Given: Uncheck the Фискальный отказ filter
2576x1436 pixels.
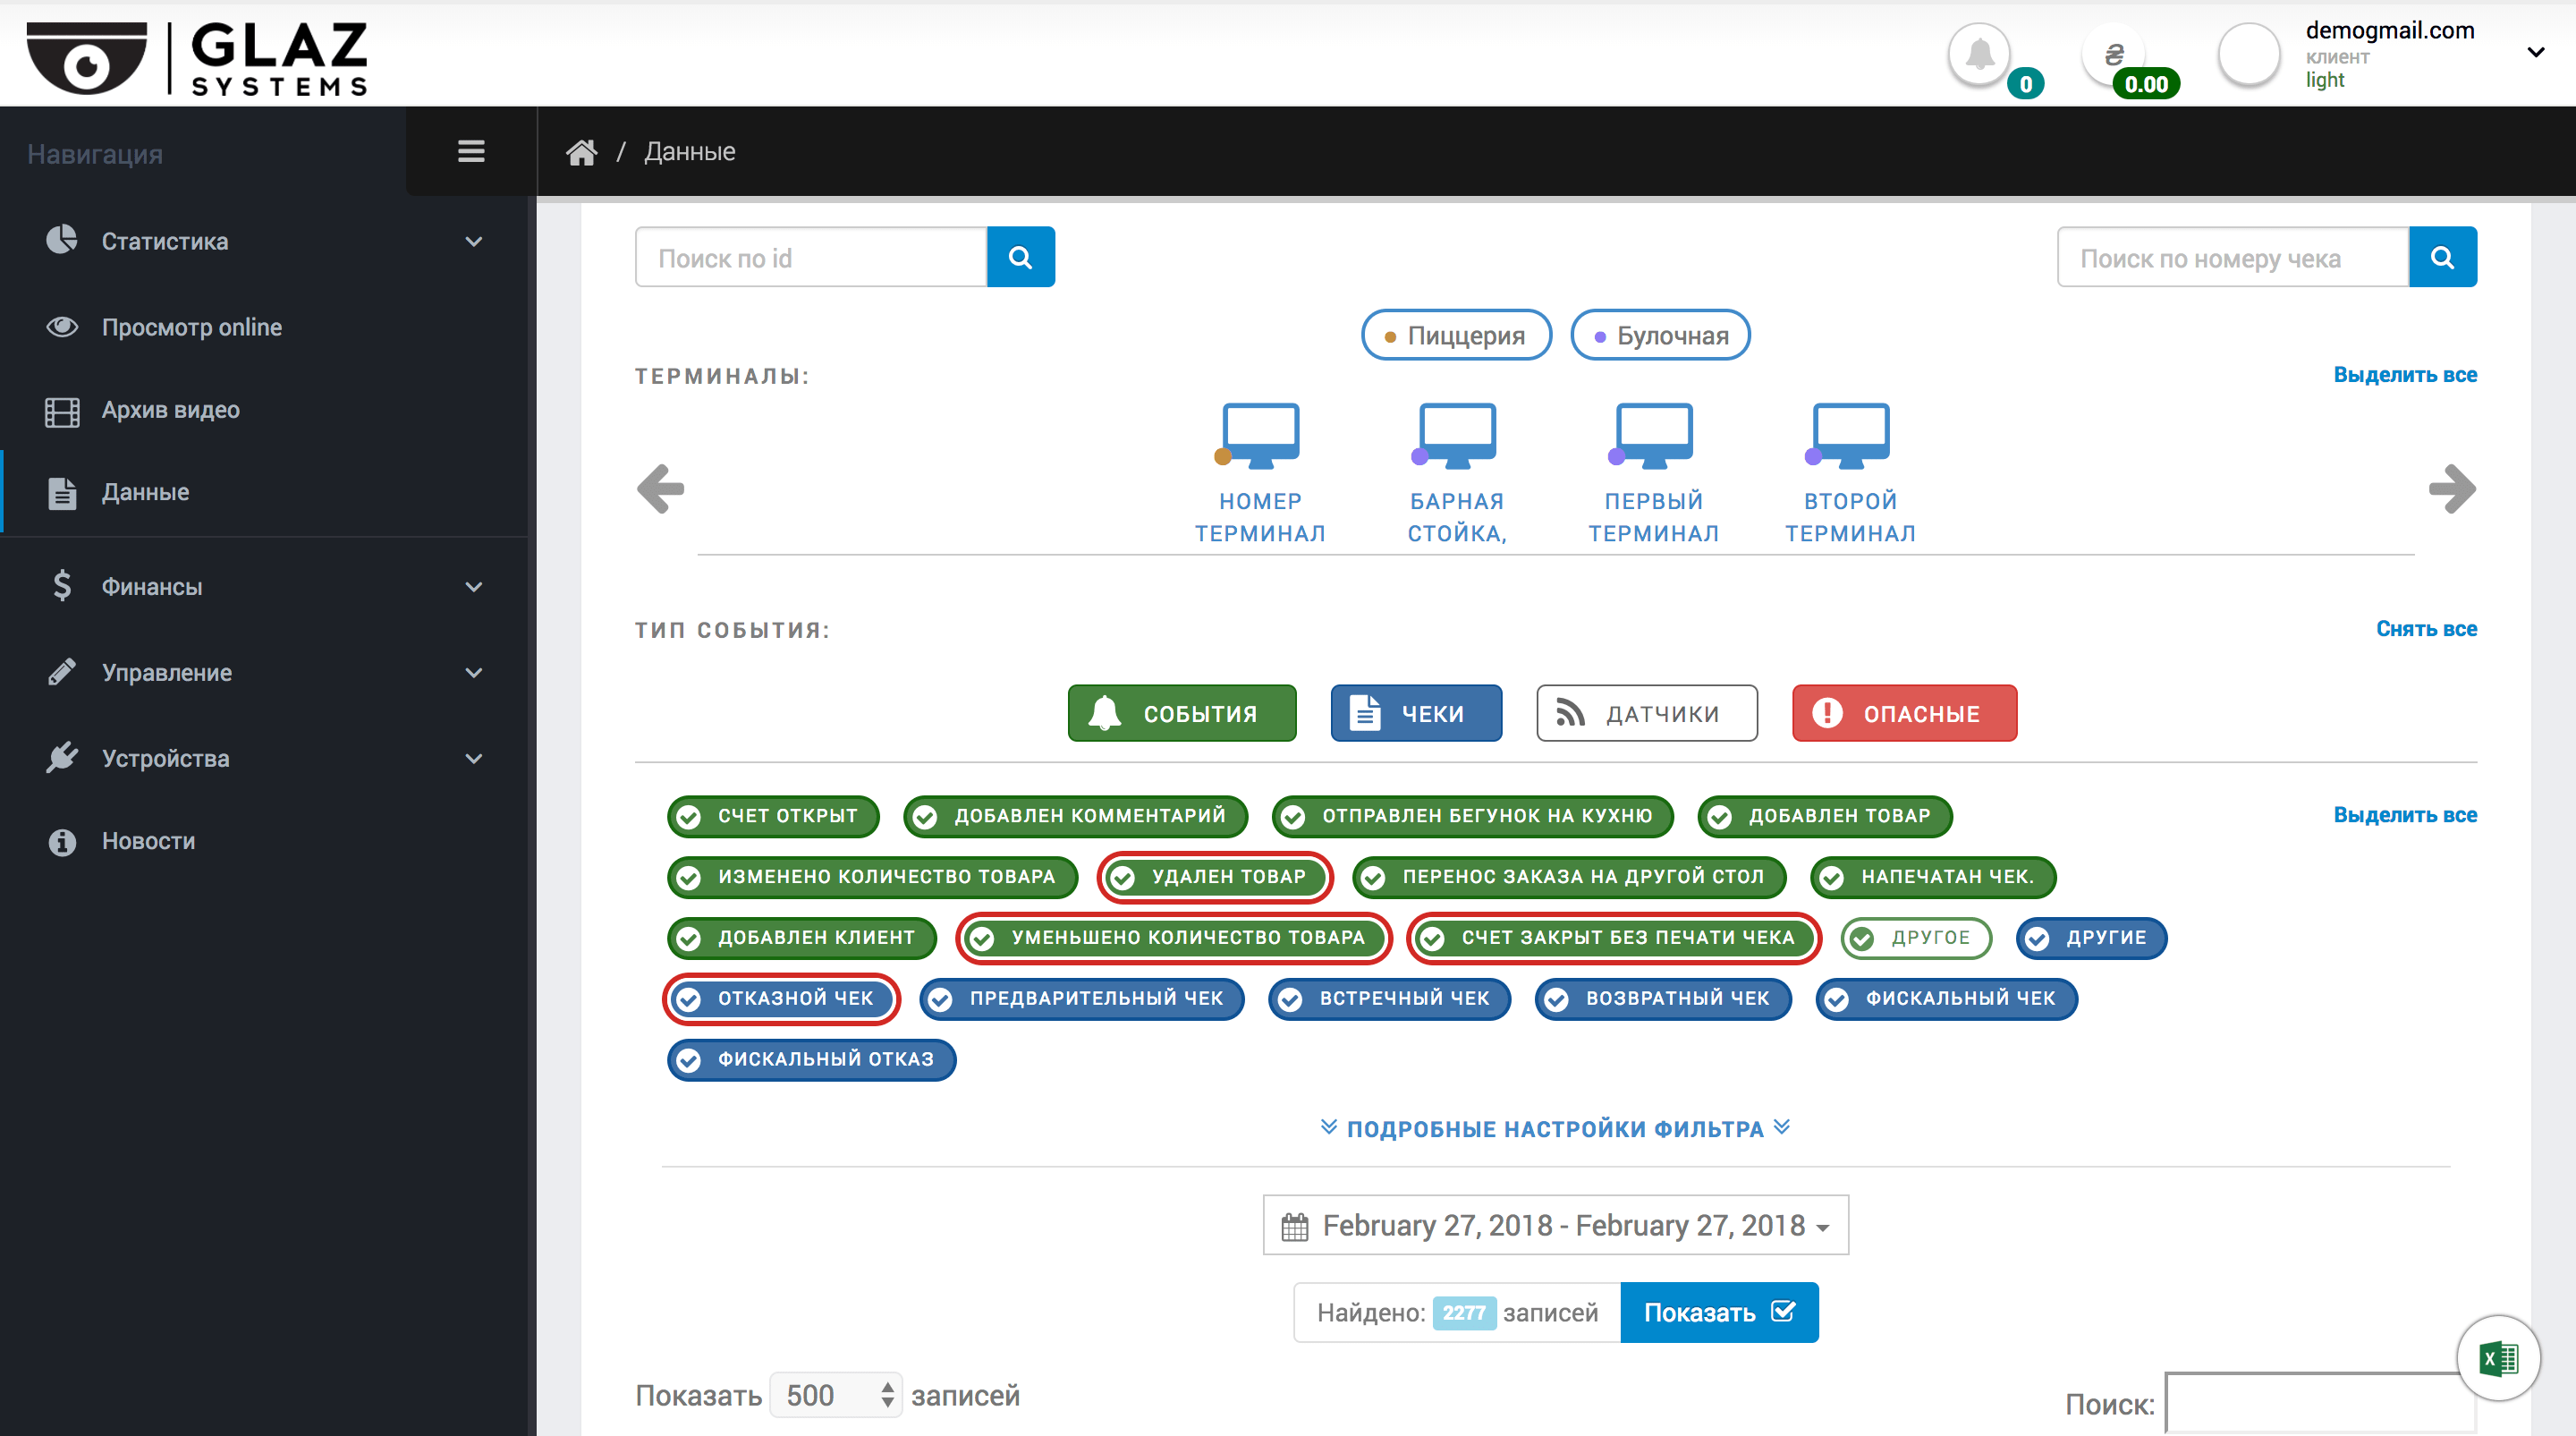Looking at the screenshot, I should tap(811, 1060).
